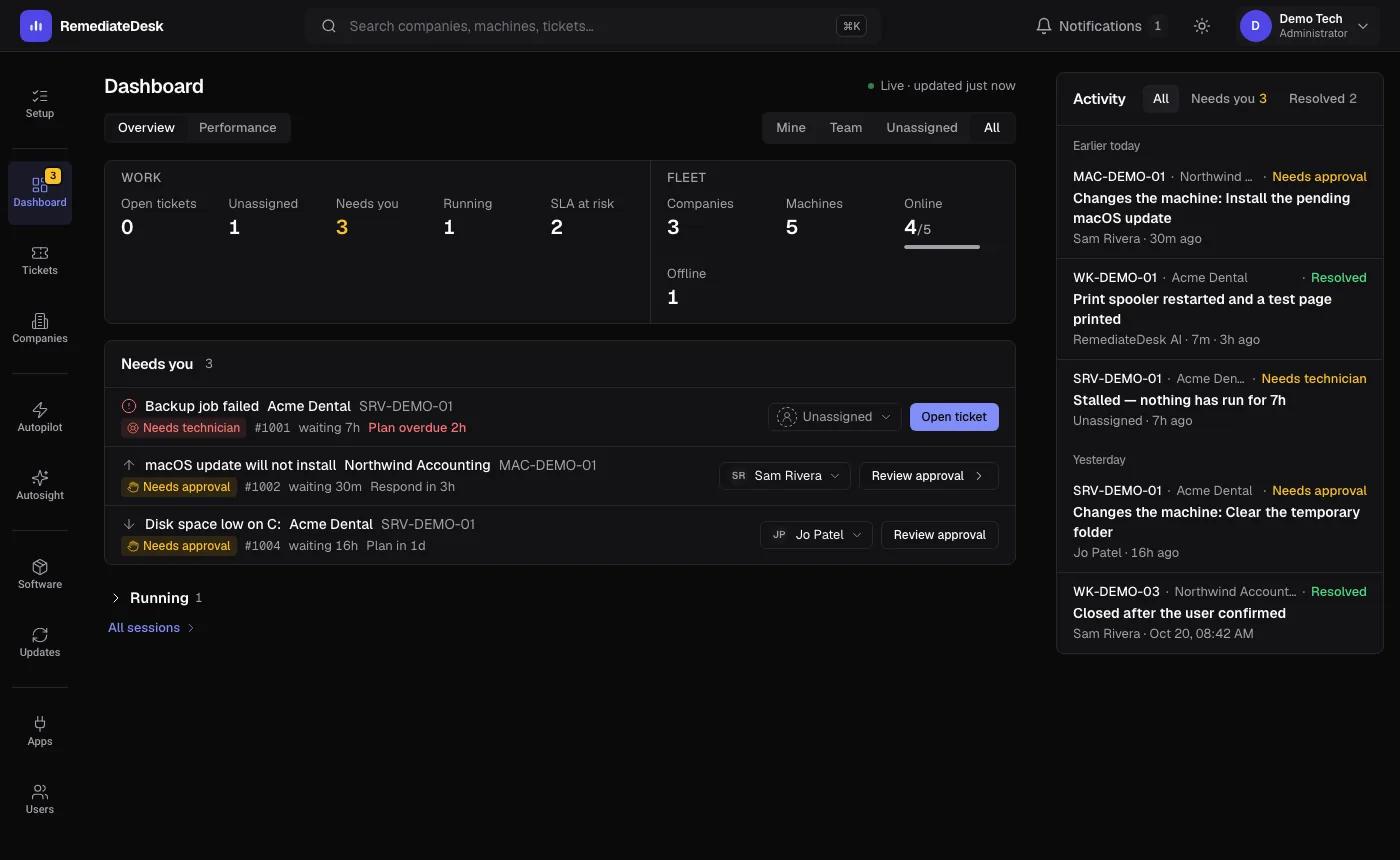
Task: Open the Demo Tech account menu chevron
Action: [x=1363, y=26]
